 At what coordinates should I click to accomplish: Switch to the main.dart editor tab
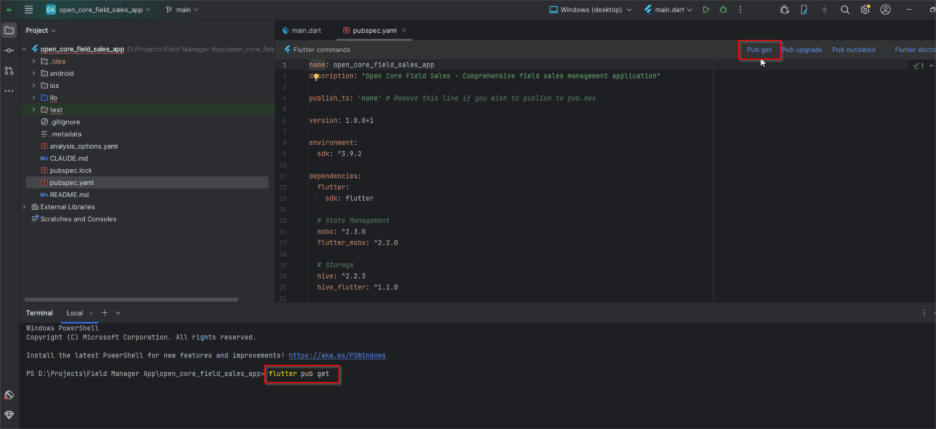pyautogui.click(x=305, y=31)
